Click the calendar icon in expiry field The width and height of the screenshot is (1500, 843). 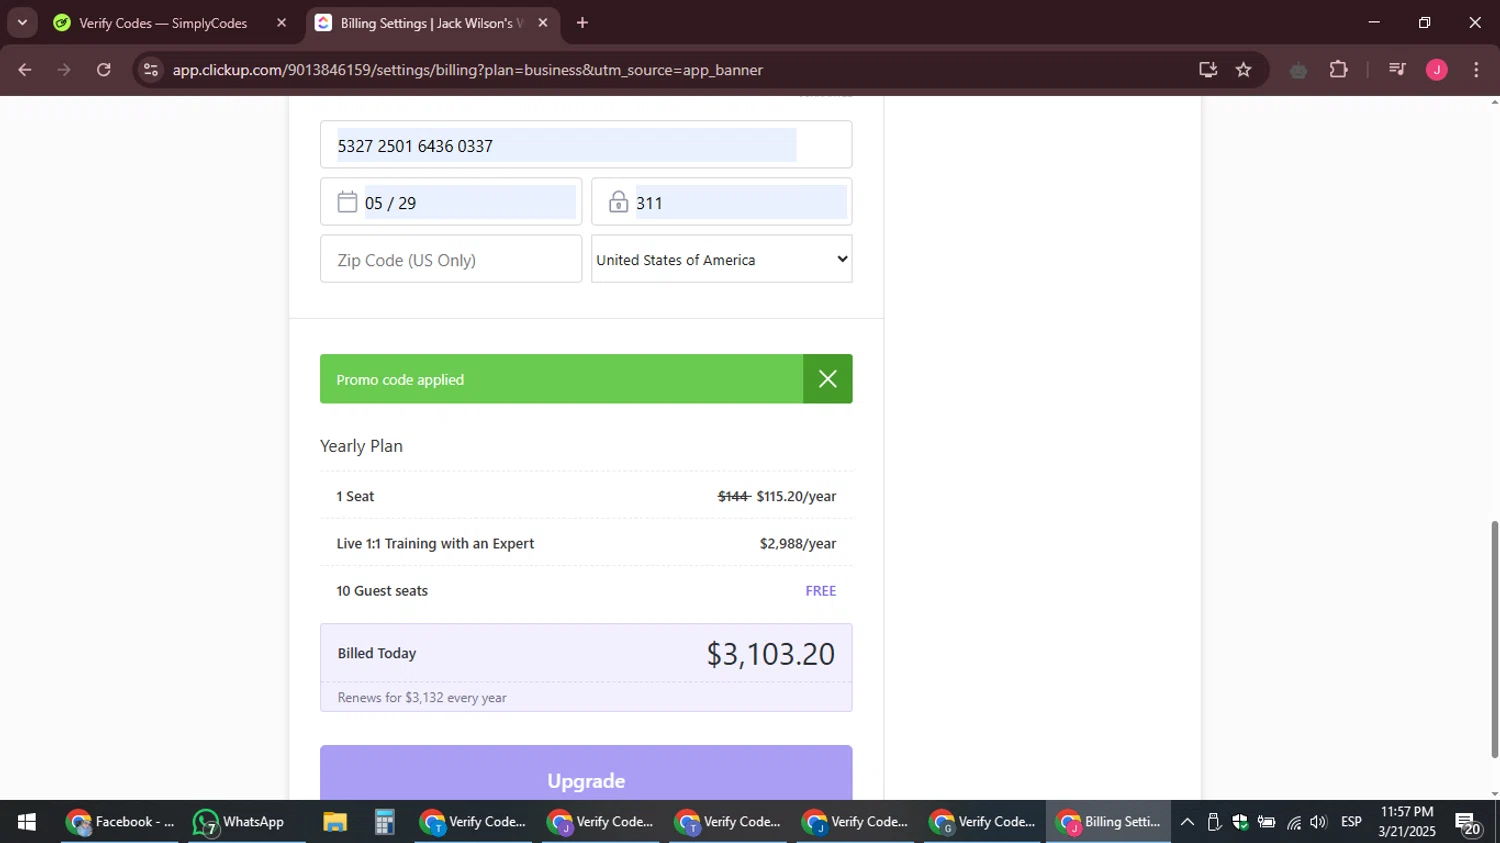(347, 202)
